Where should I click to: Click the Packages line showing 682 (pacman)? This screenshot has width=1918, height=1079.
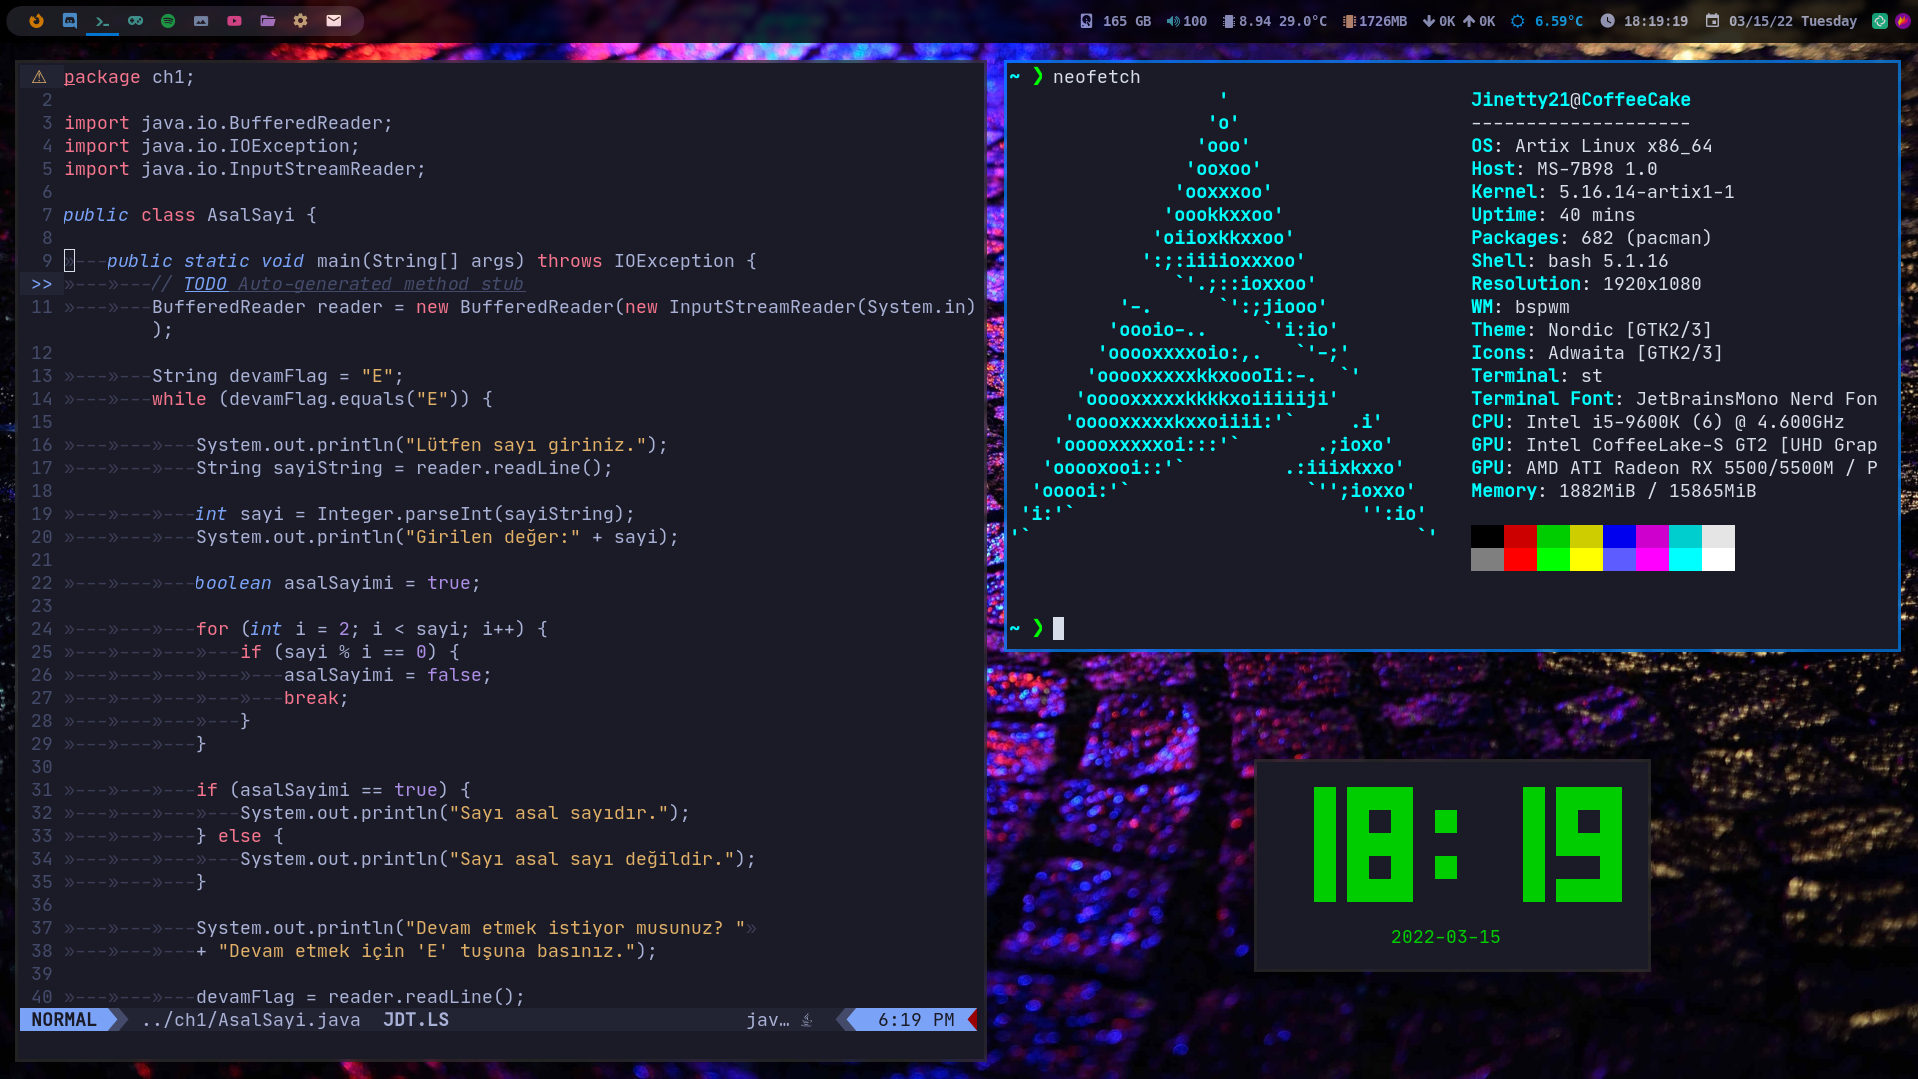point(1591,238)
